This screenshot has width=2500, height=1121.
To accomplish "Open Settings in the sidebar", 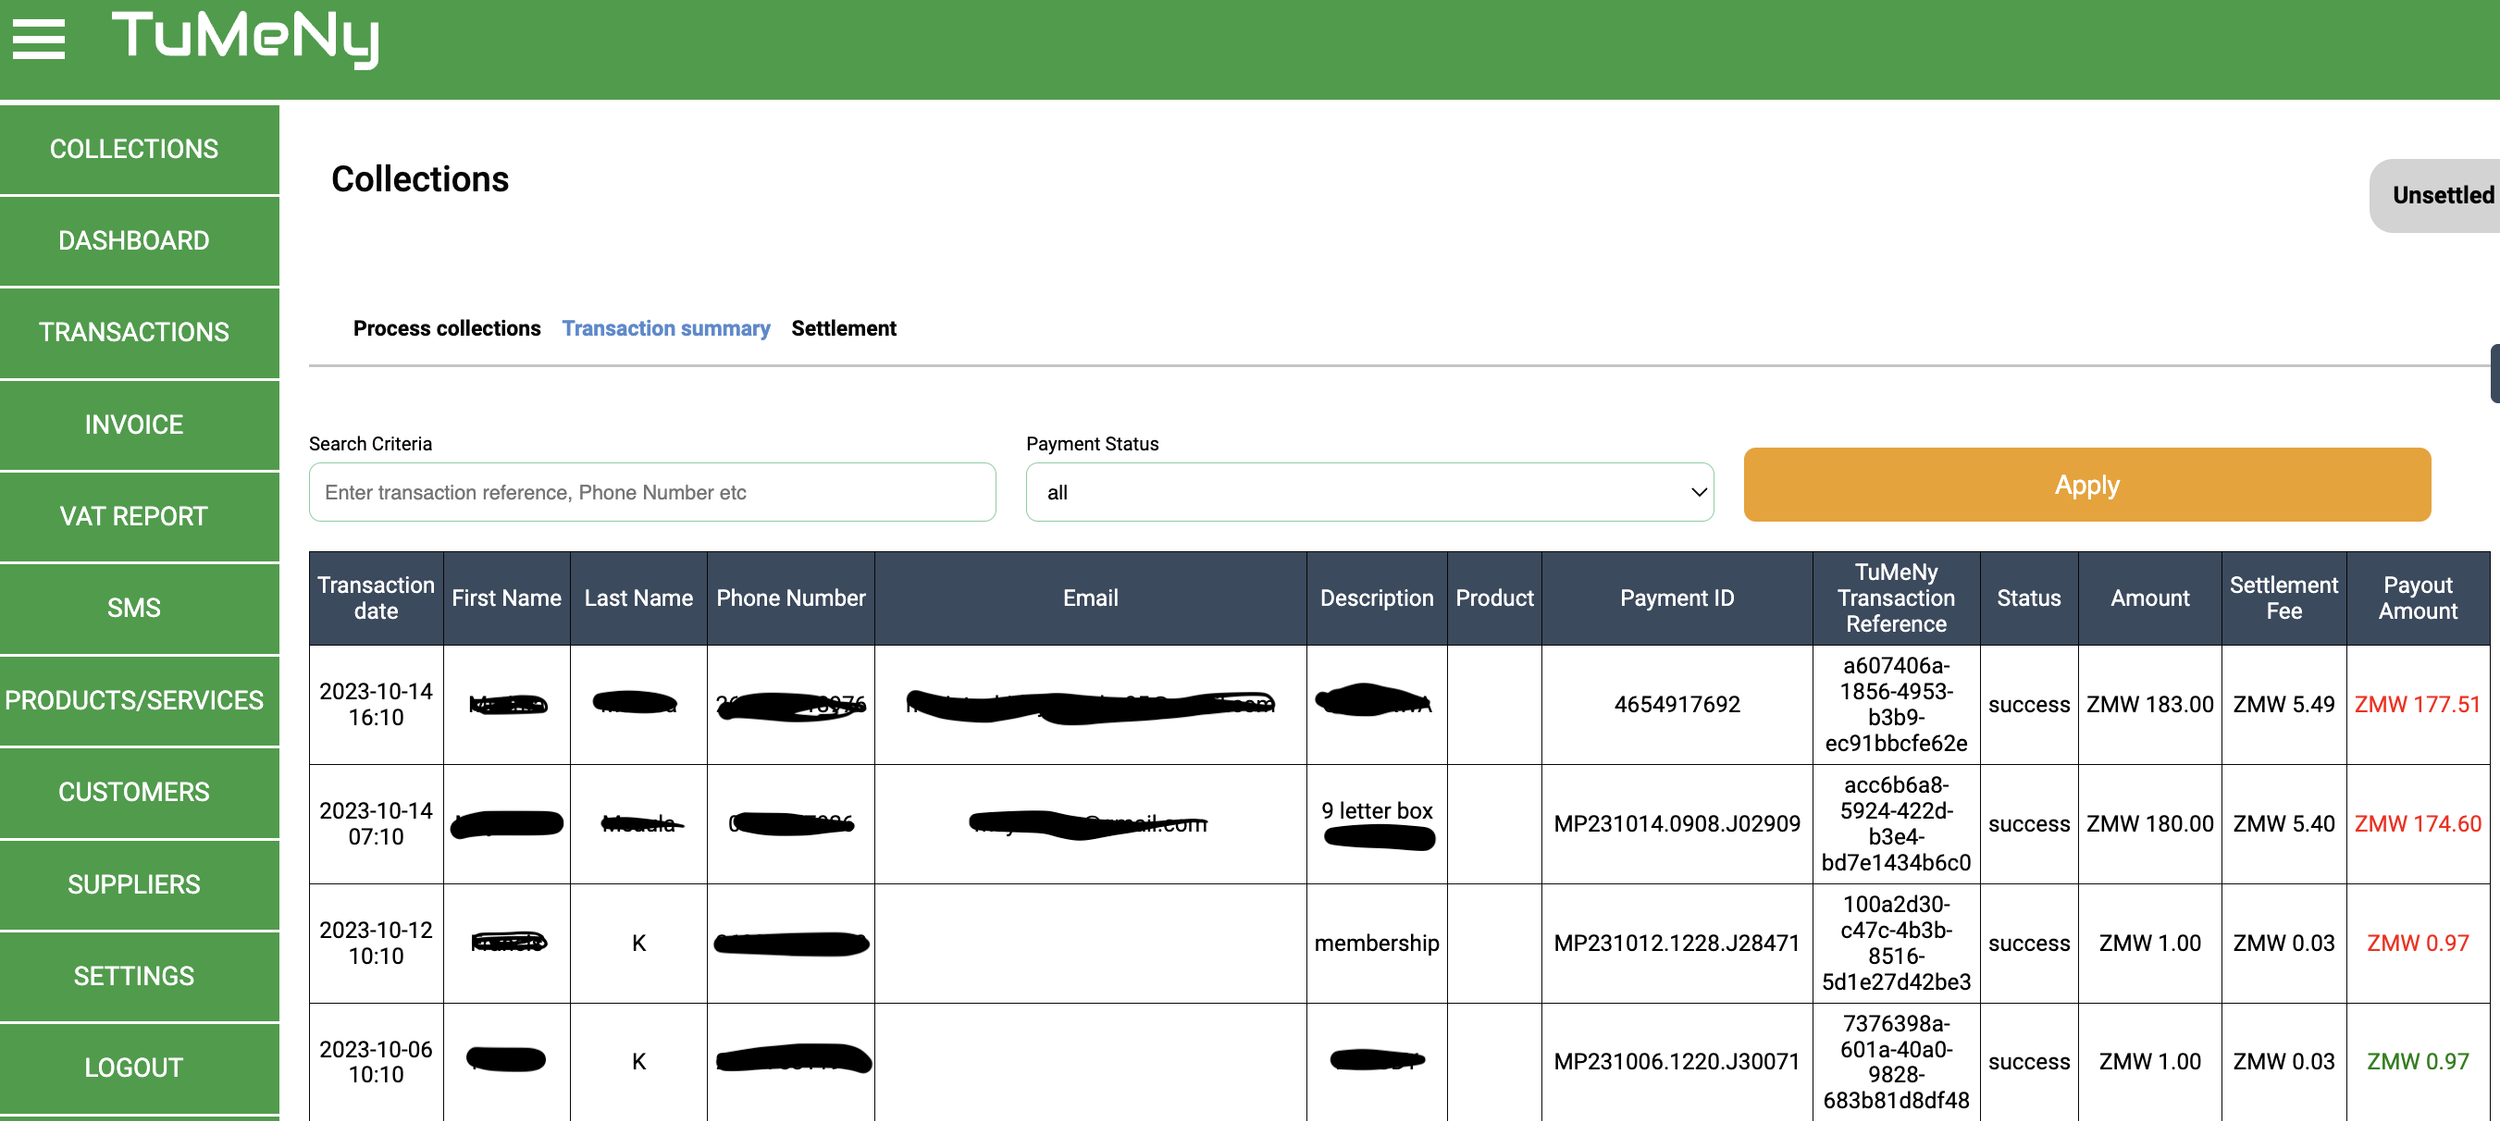I will 134,976.
